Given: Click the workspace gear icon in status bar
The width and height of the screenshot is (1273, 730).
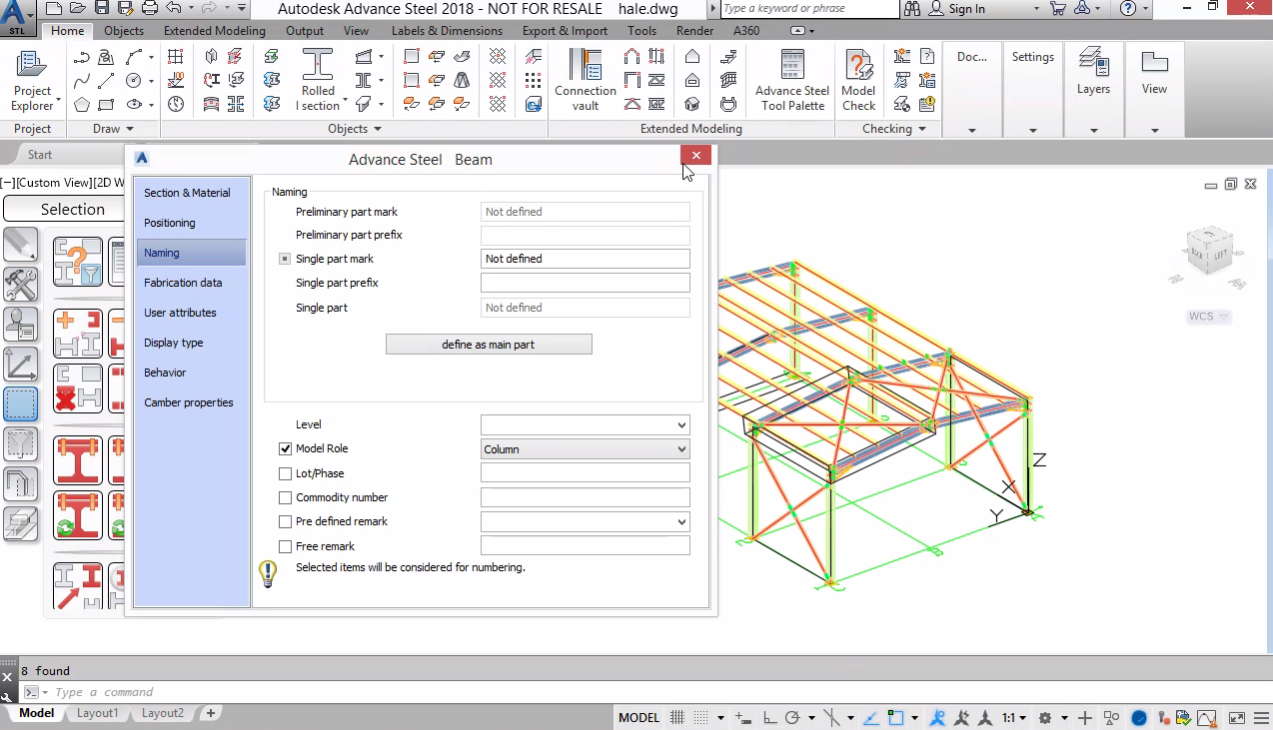Looking at the screenshot, I should point(1045,718).
